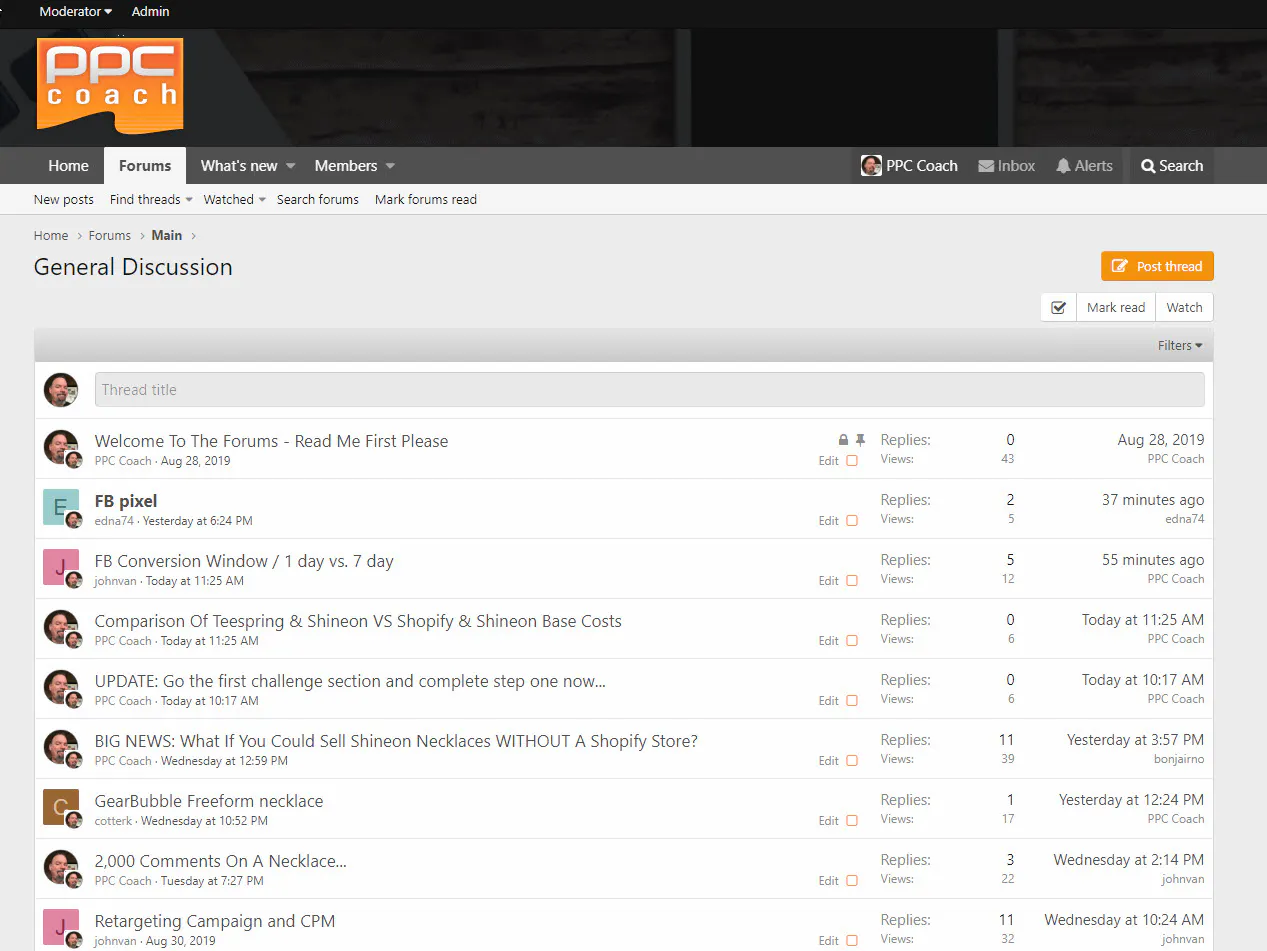Open the Admin menu item
Screen dimensions: 1267x951
[x=151, y=12]
